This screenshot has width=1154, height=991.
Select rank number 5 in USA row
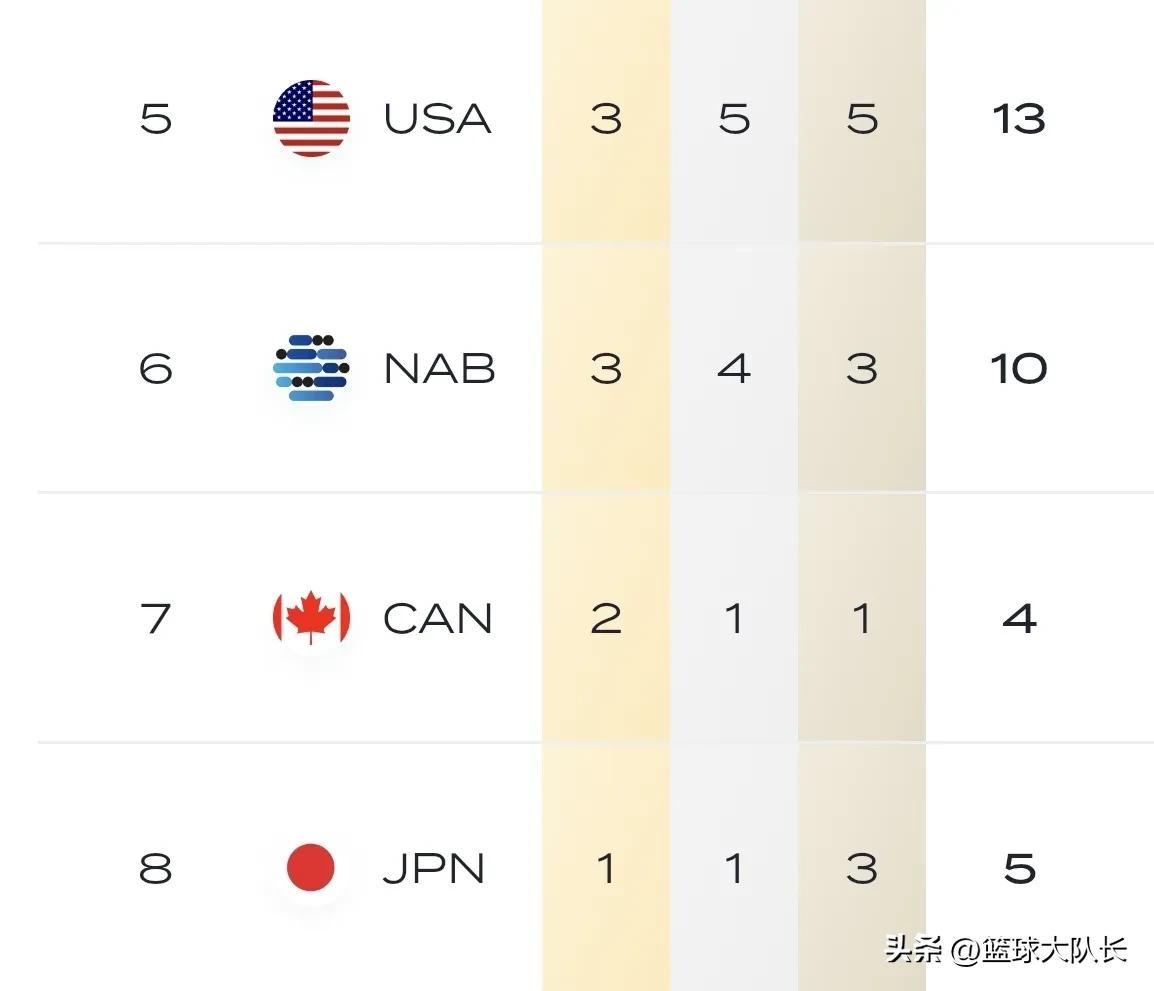click(x=155, y=118)
